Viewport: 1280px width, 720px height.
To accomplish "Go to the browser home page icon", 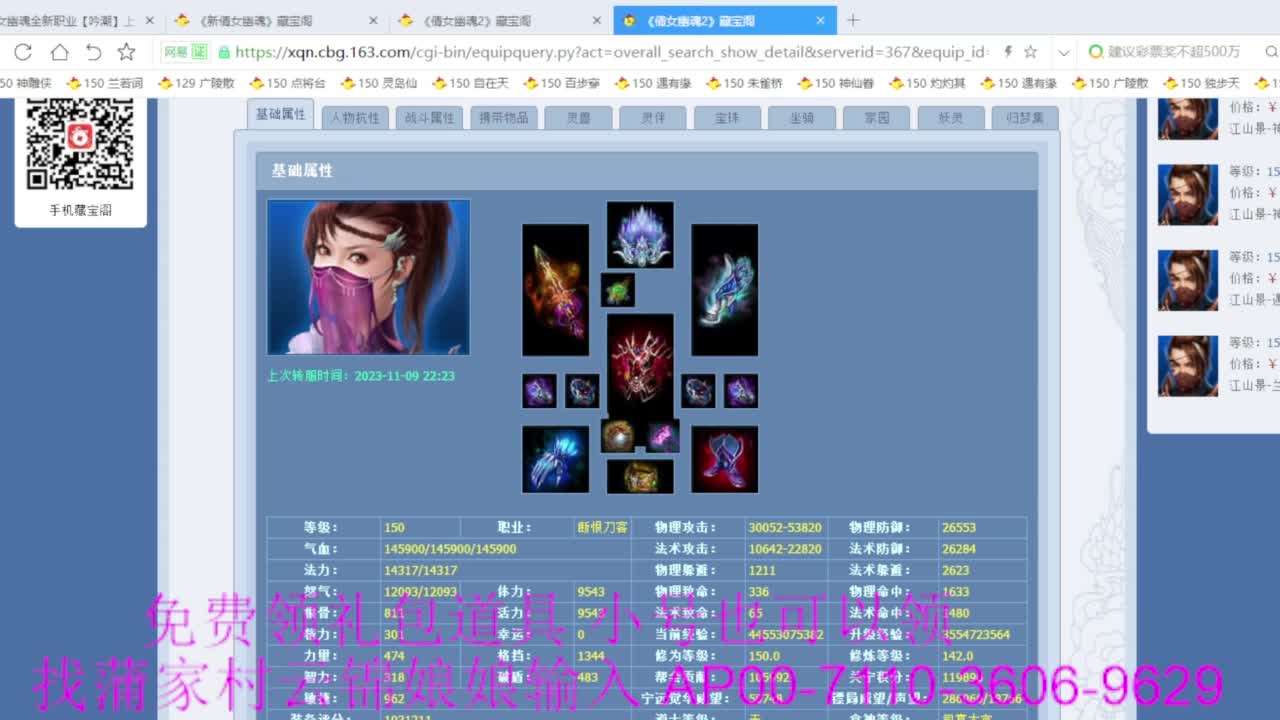I will (59, 52).
